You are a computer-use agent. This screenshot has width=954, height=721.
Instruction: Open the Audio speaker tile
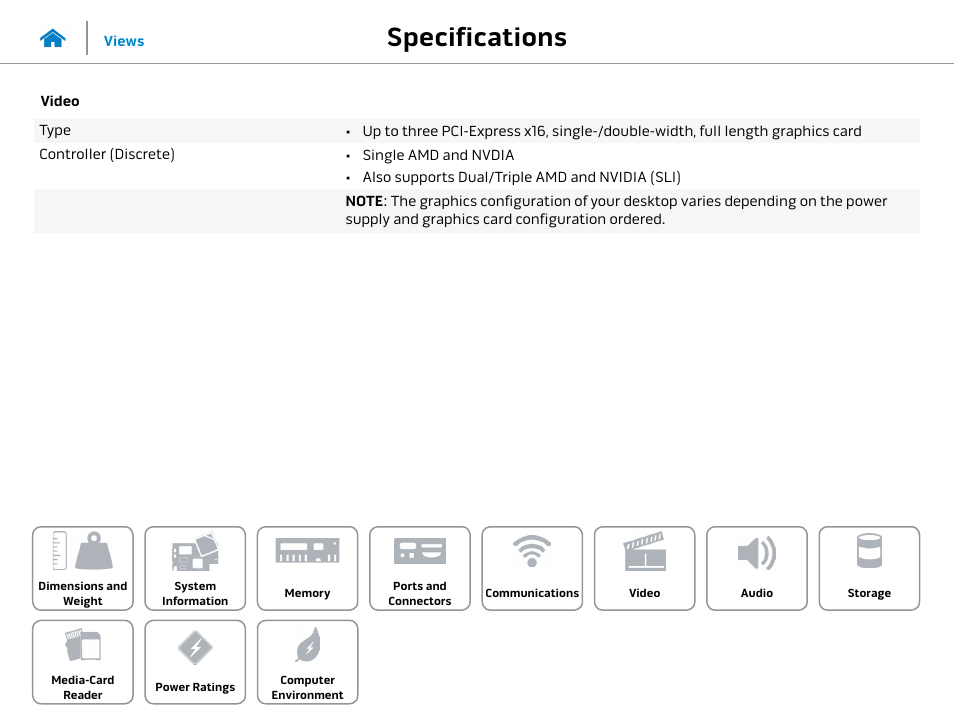pos(757,568)
